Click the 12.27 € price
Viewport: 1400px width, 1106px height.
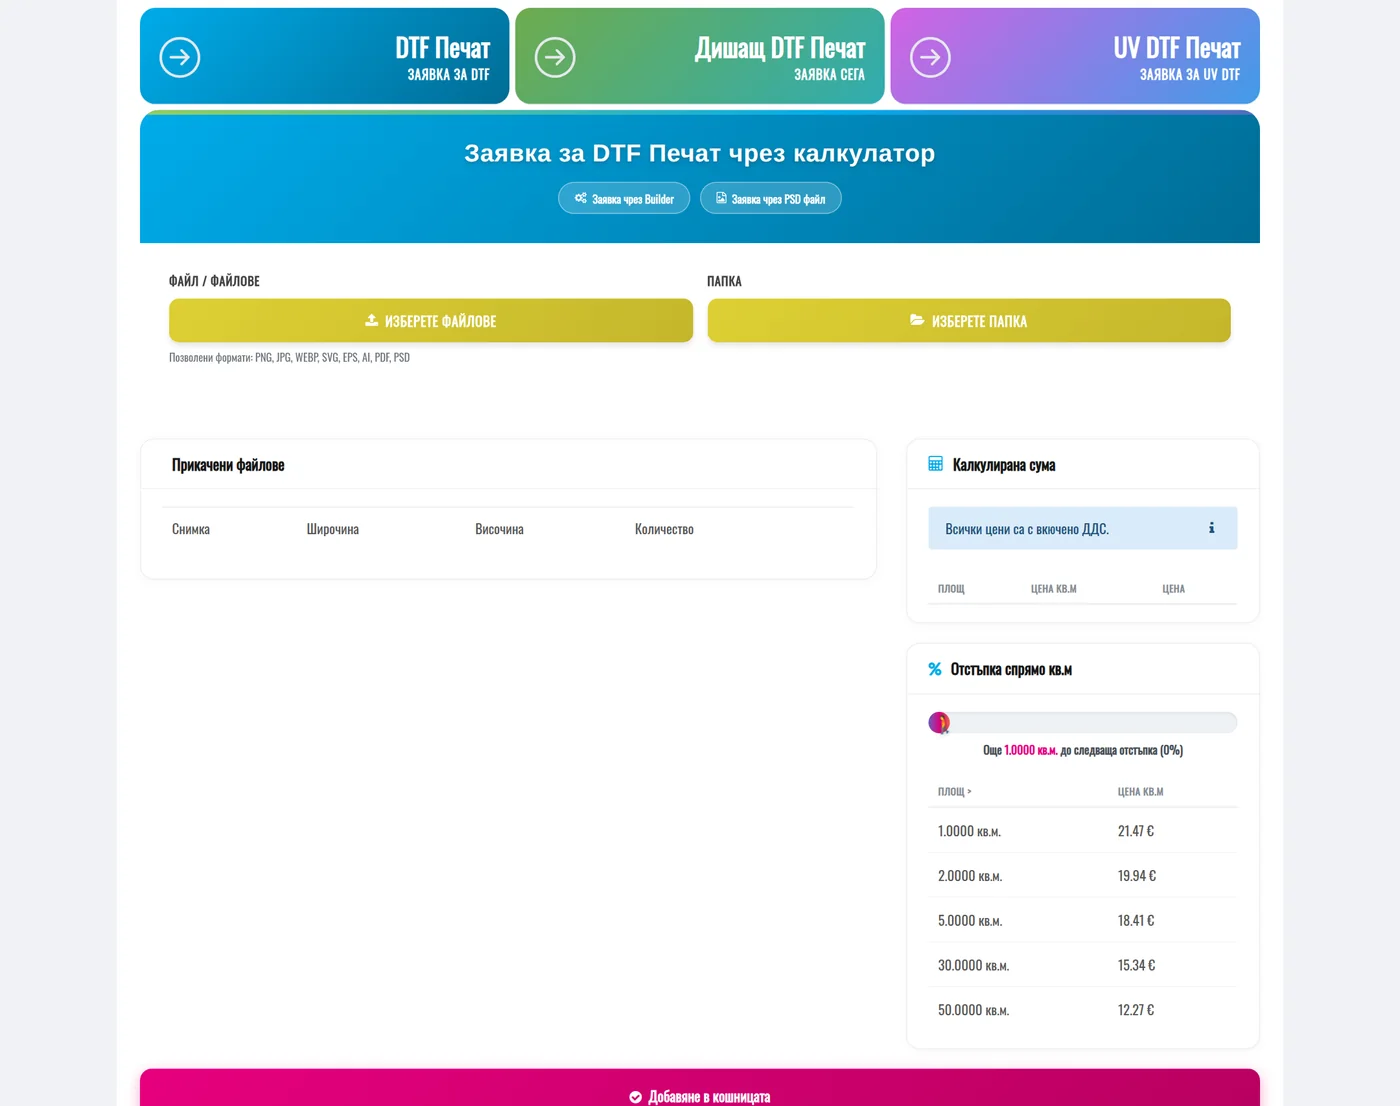pyautogui.click(x=1136, y=1011)
